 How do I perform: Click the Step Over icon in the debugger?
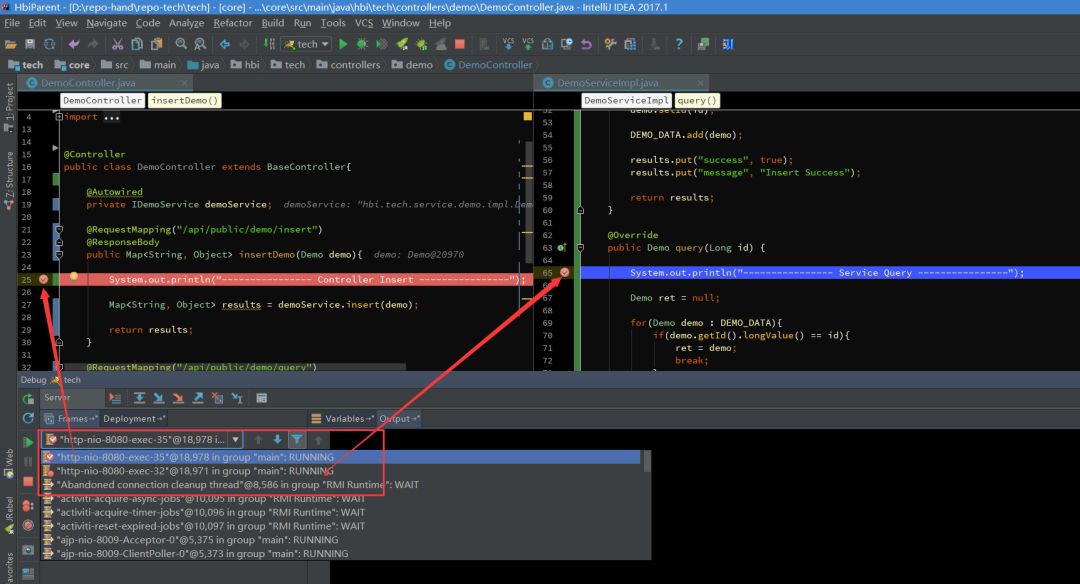click(x=139, y=398)
